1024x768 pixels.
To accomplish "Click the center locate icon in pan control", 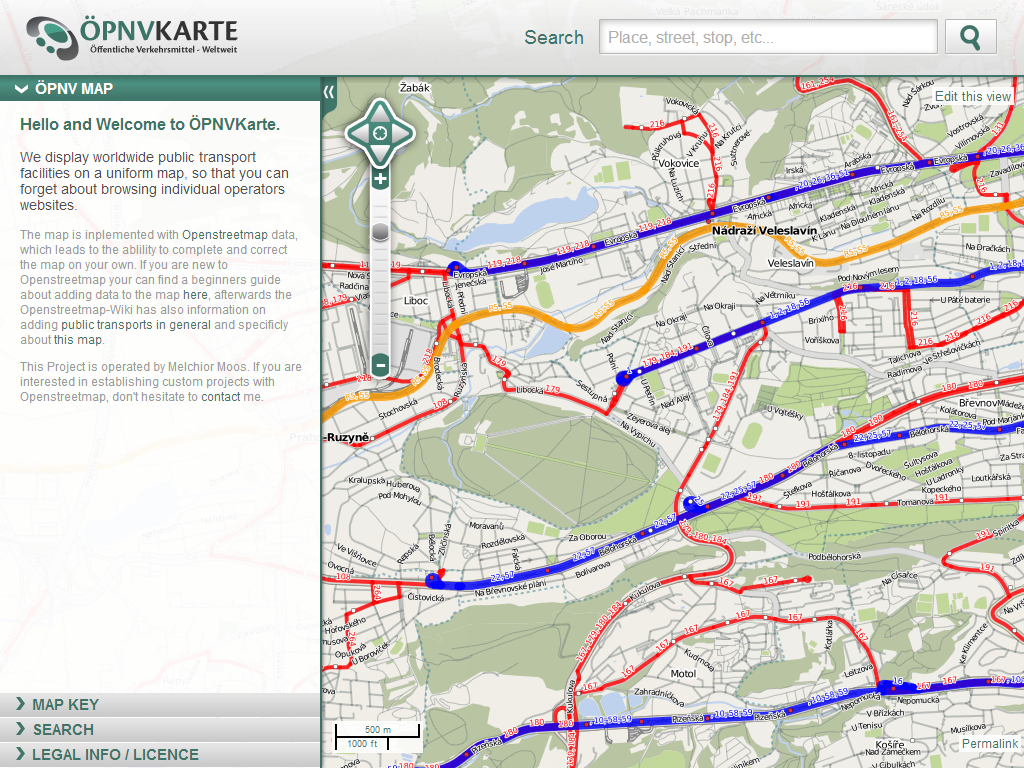I will pyautogui.click(x=380, y=132).
